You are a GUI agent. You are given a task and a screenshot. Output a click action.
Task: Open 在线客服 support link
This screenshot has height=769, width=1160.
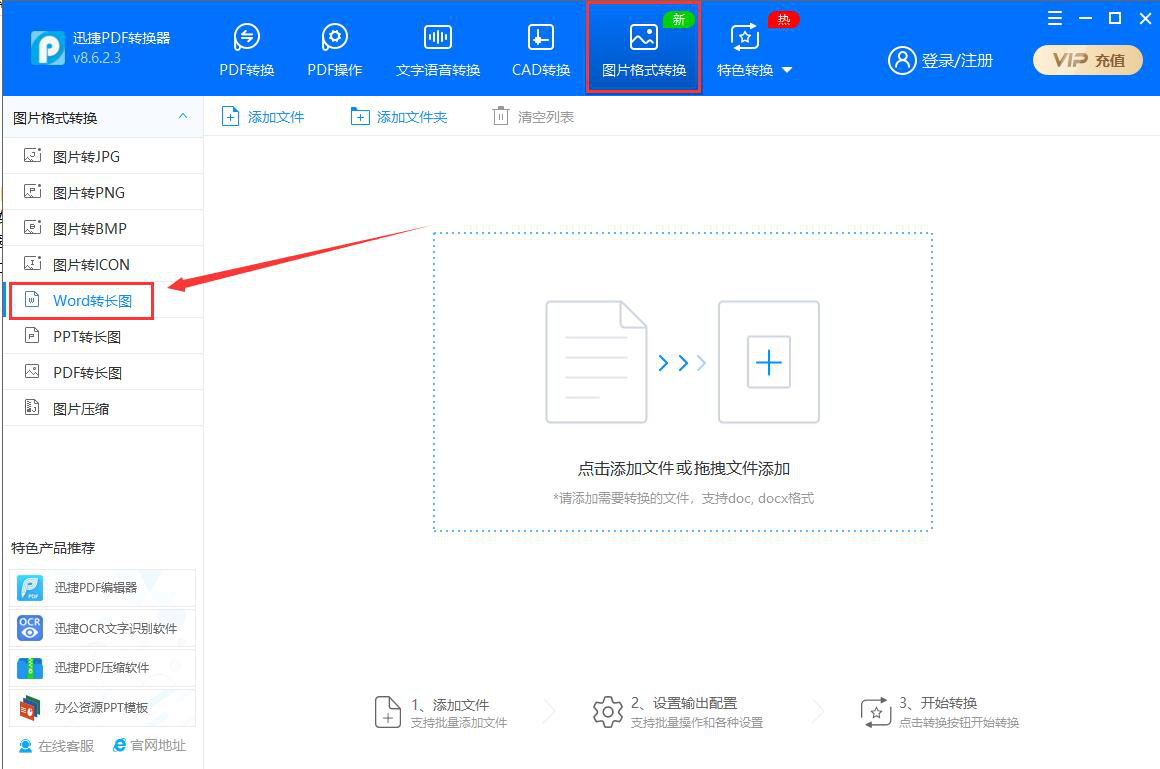pyautogui.click(x=56, y=746)
